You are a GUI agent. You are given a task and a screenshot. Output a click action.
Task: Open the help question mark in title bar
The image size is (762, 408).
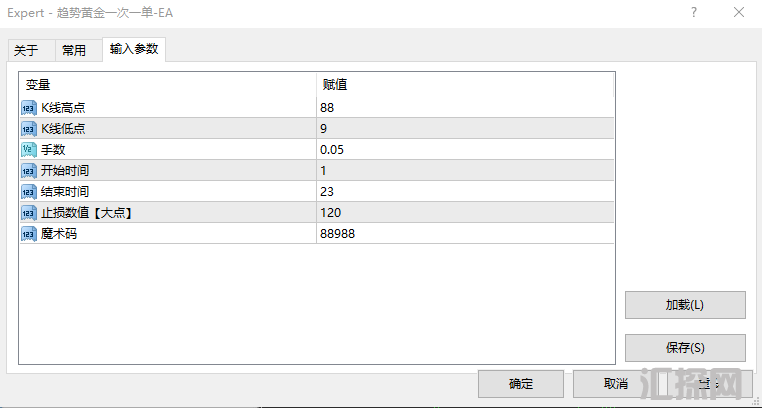pyautogui.click(x=694, y=12)
